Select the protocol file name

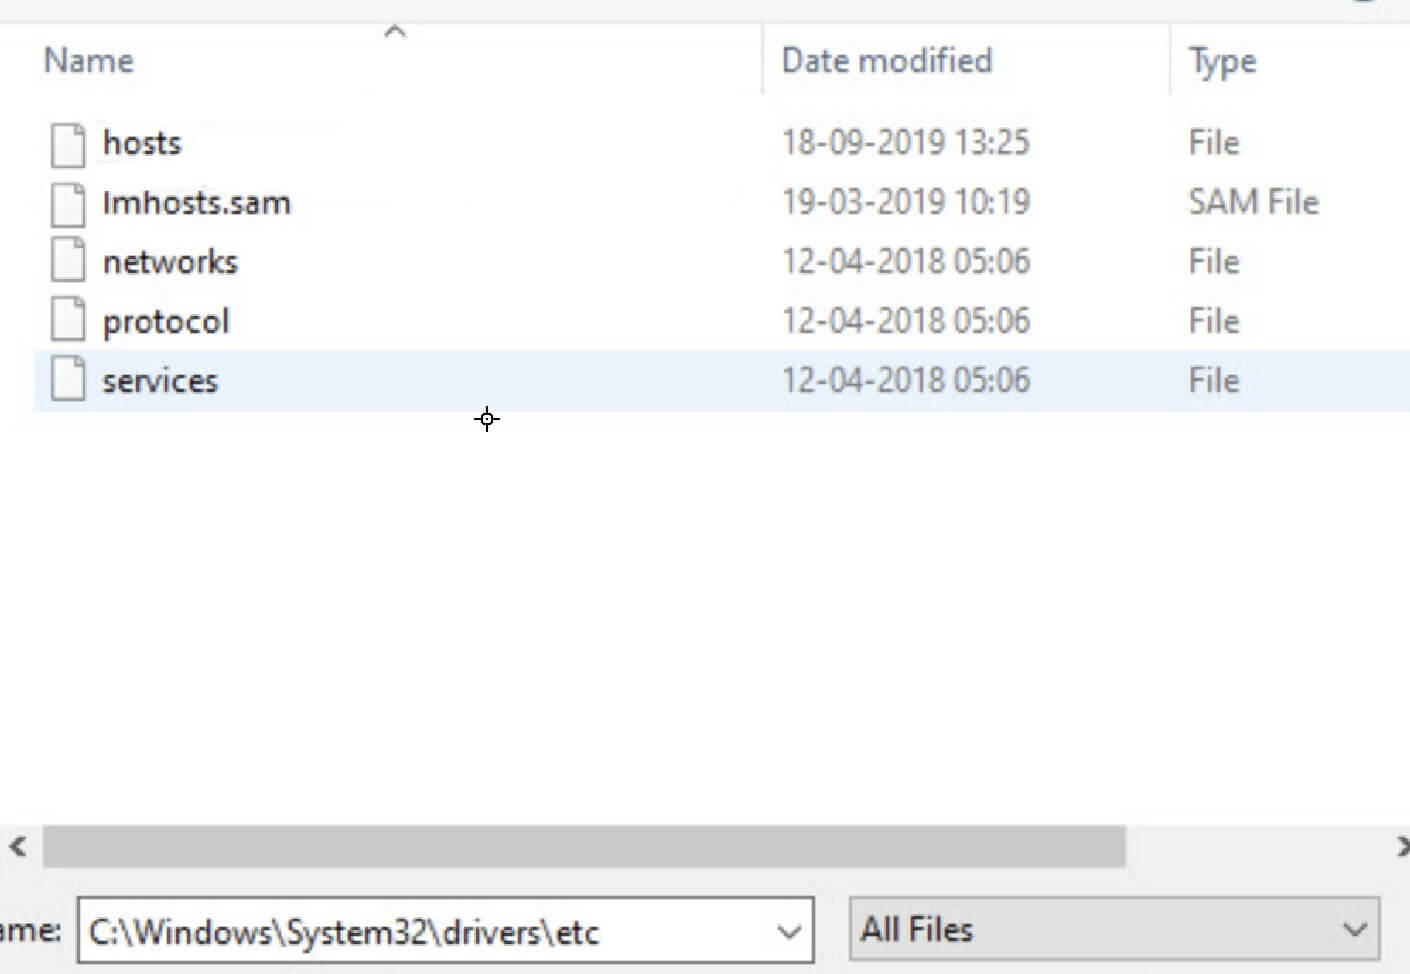(x=166, y=321)
